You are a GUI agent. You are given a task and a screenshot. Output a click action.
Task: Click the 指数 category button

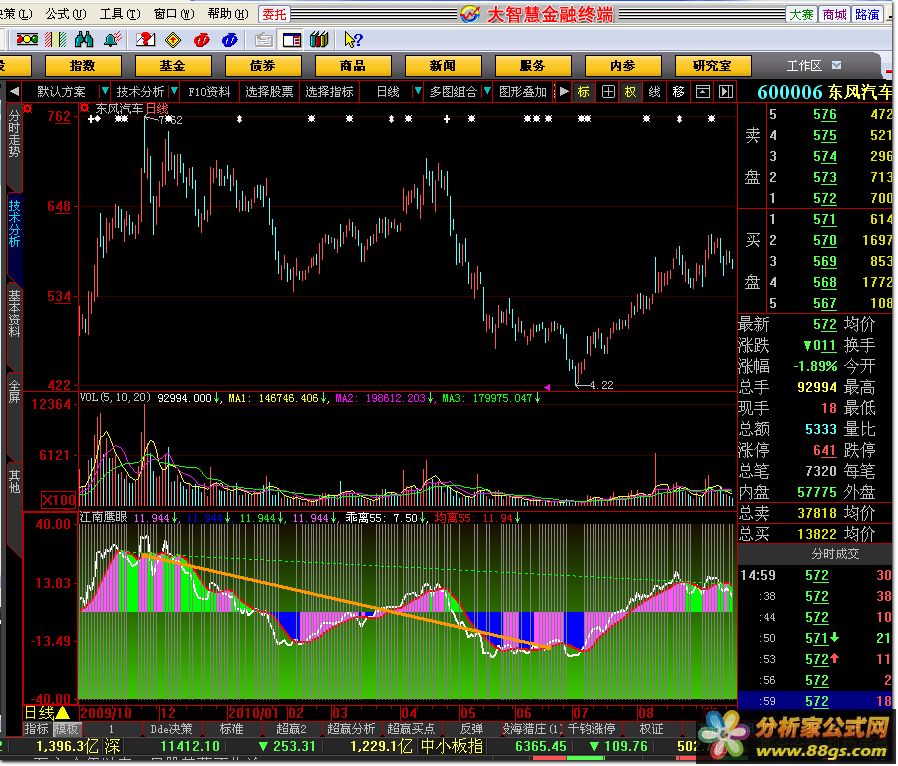tap(82, 66)
